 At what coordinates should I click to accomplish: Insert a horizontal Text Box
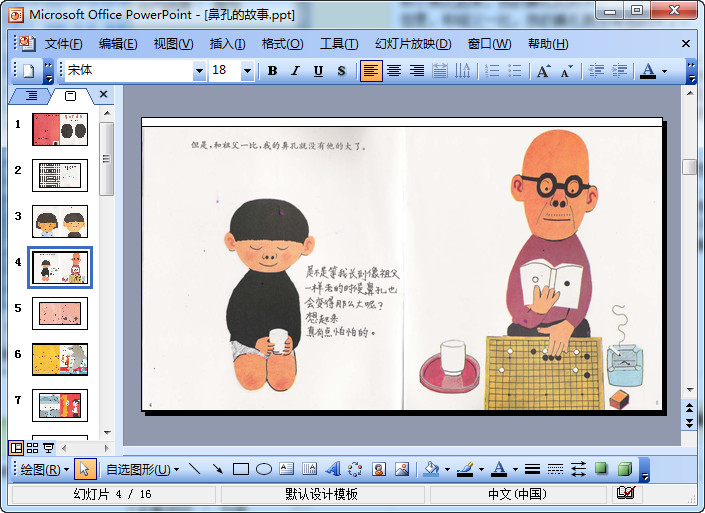coord(286,469)
